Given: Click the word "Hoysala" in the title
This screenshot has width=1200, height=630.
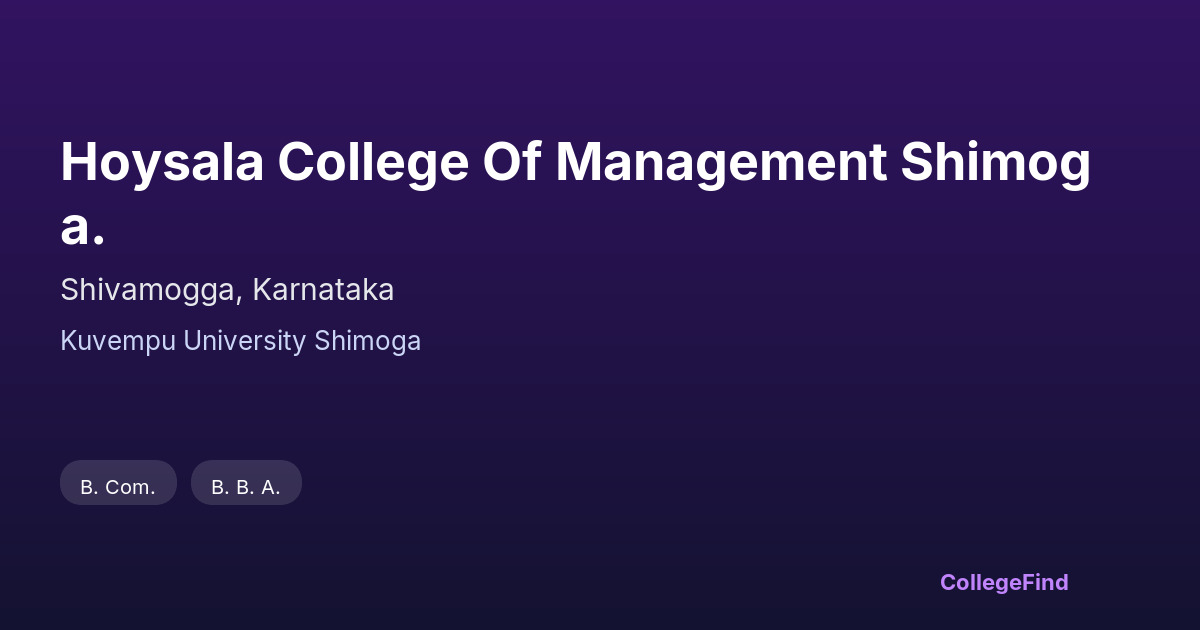Looking at the screenshot, I should (162, 163).
